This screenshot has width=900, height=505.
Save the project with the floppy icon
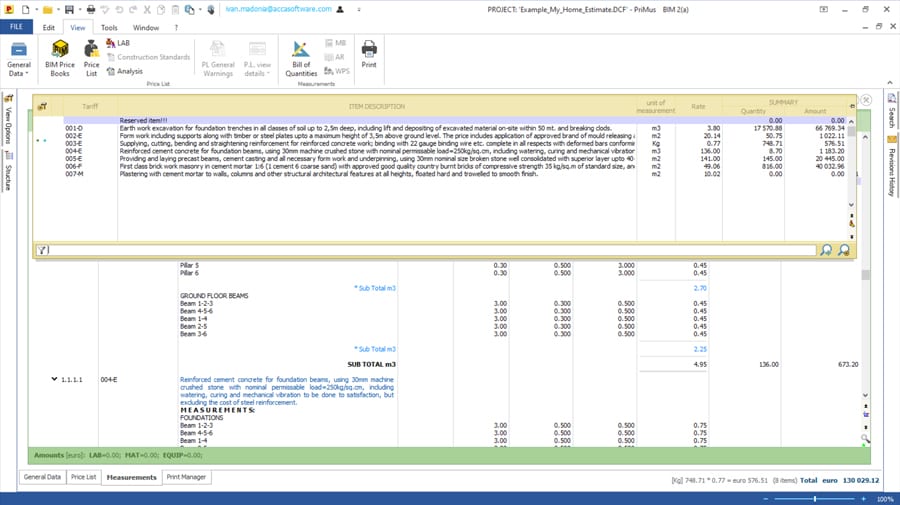click(69, 9)
